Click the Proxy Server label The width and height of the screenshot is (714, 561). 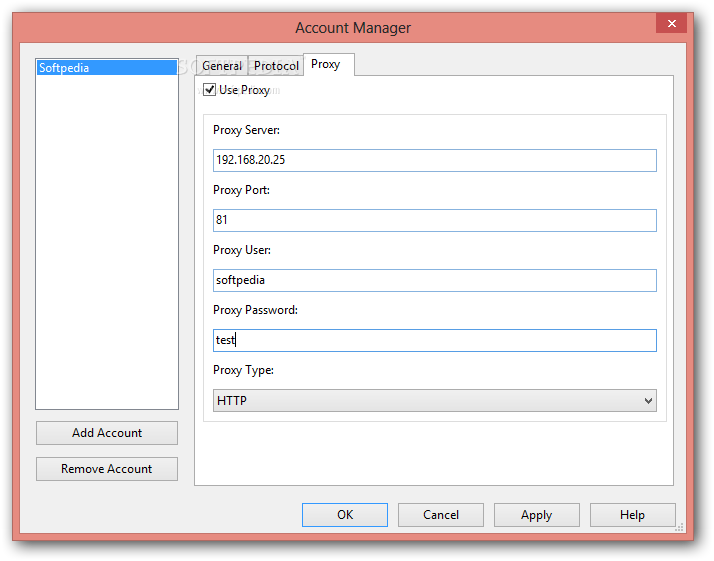tap(246, 130)
